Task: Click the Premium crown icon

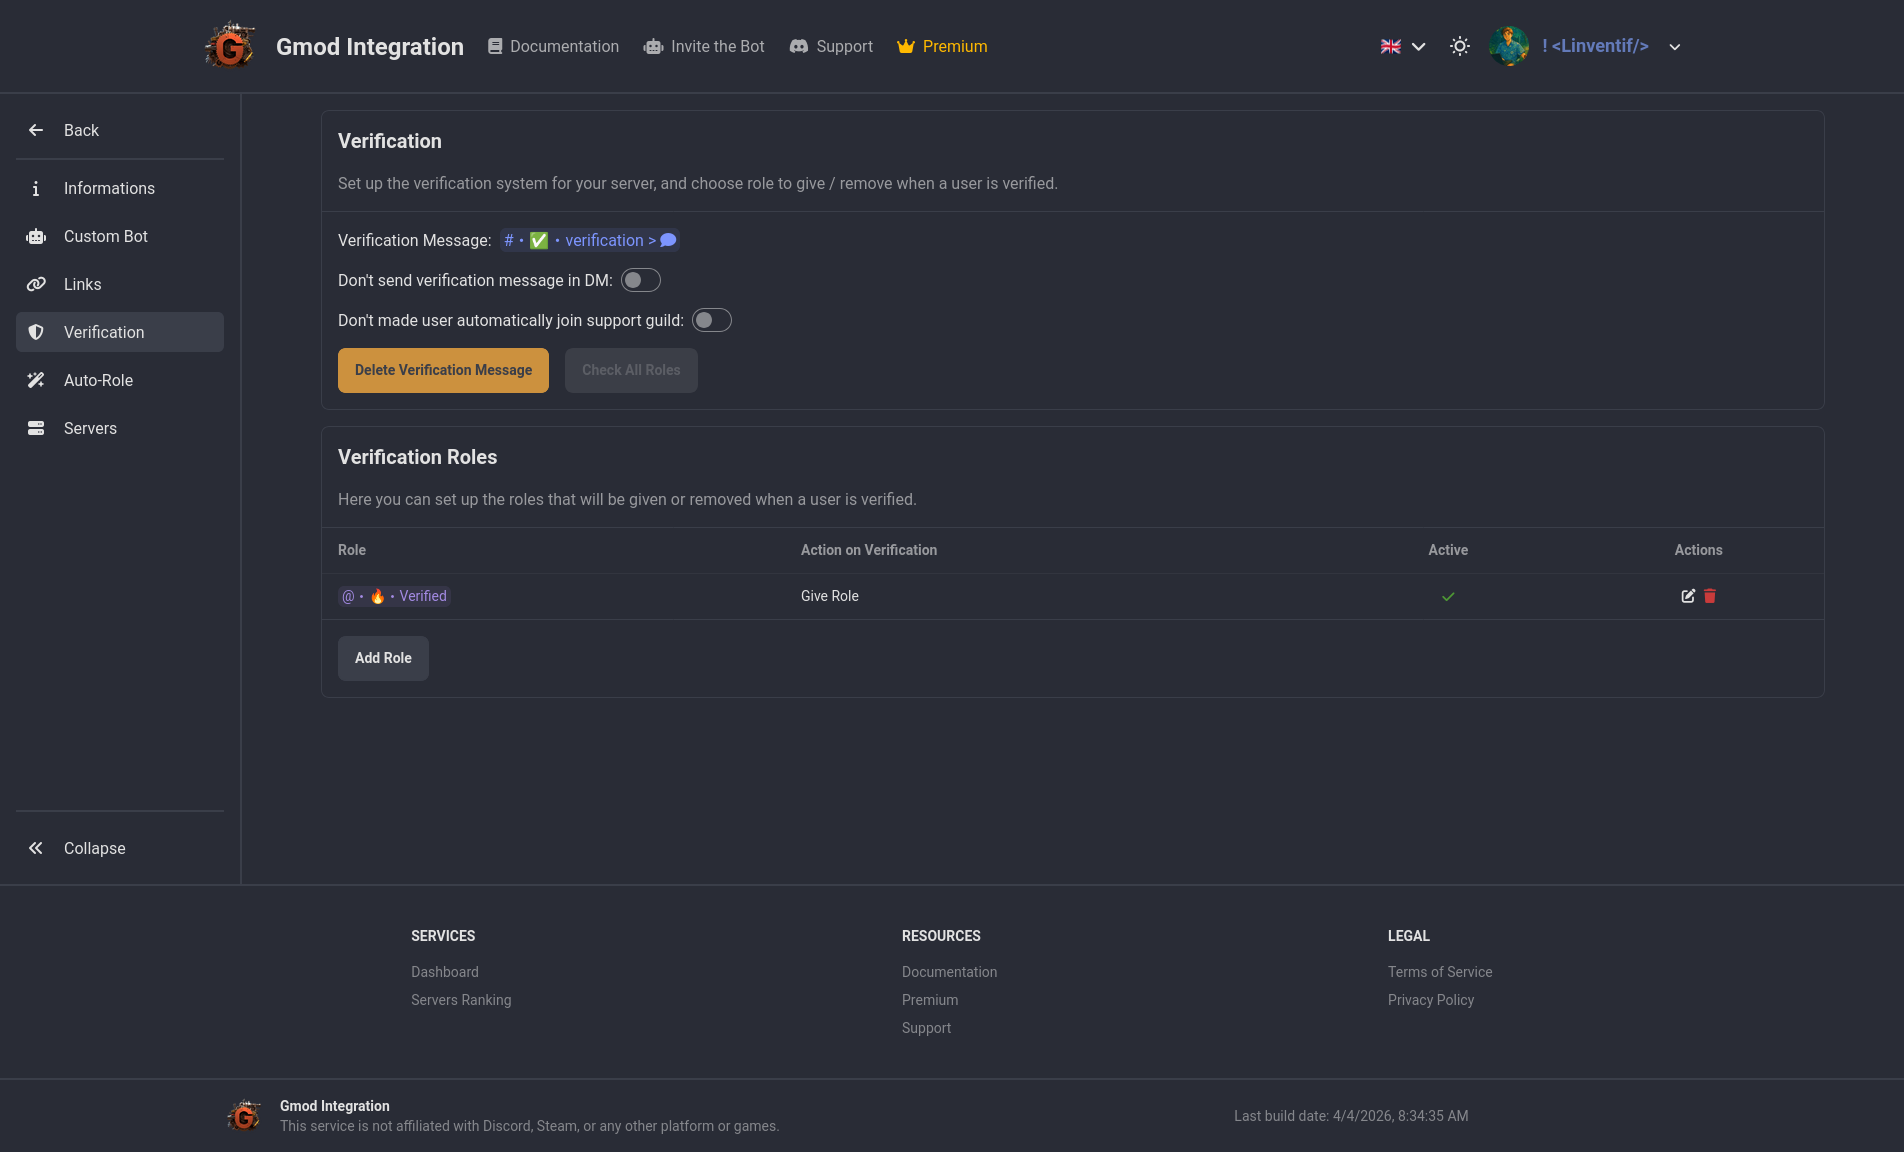Action: (906, 46)
